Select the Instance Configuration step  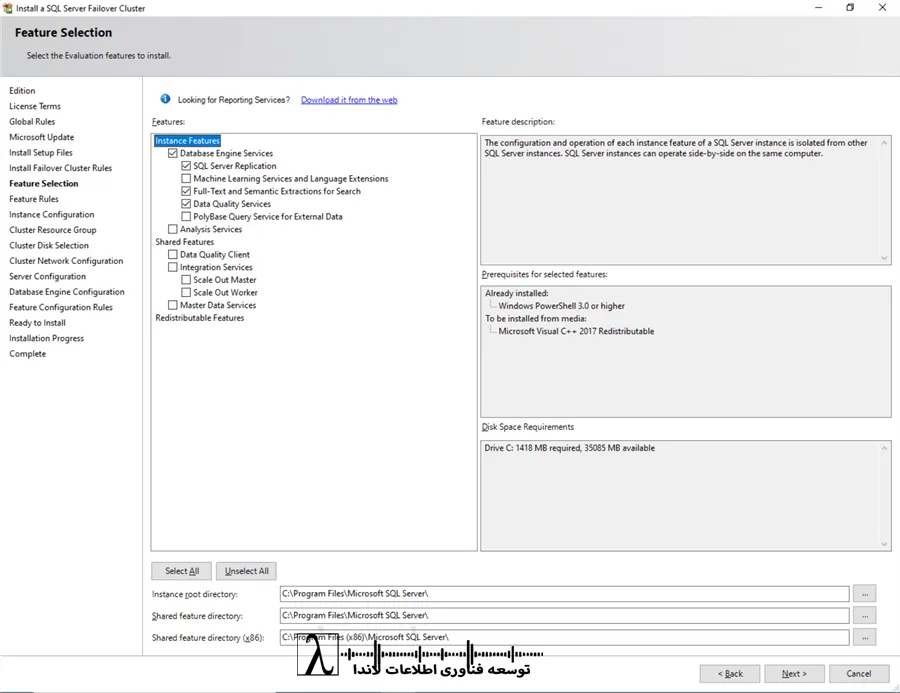click(x=52, y=215)
